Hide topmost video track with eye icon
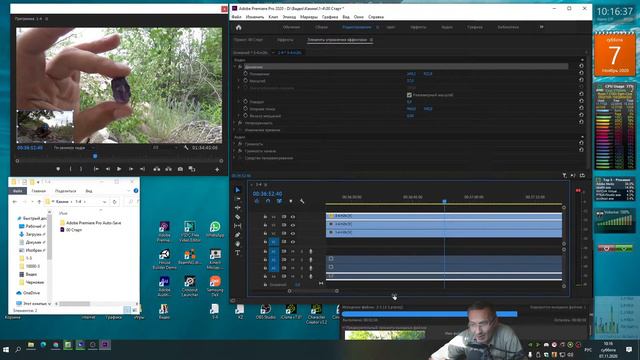This screenshot has height=360, width=640. [293, 217]
